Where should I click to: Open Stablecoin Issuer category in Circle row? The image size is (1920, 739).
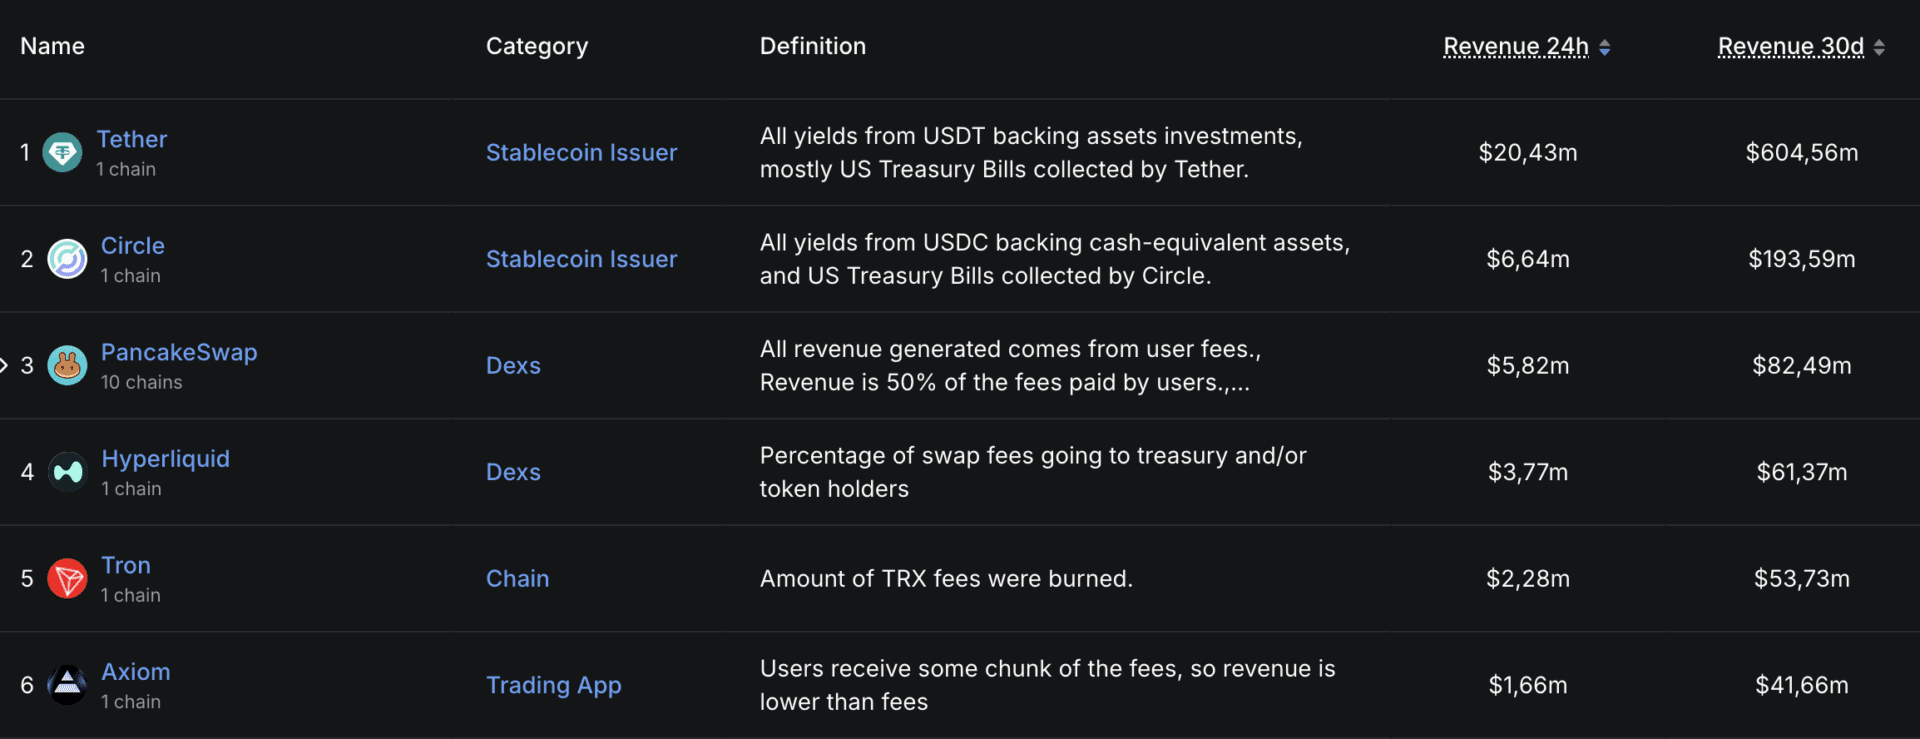pos(581,259)
